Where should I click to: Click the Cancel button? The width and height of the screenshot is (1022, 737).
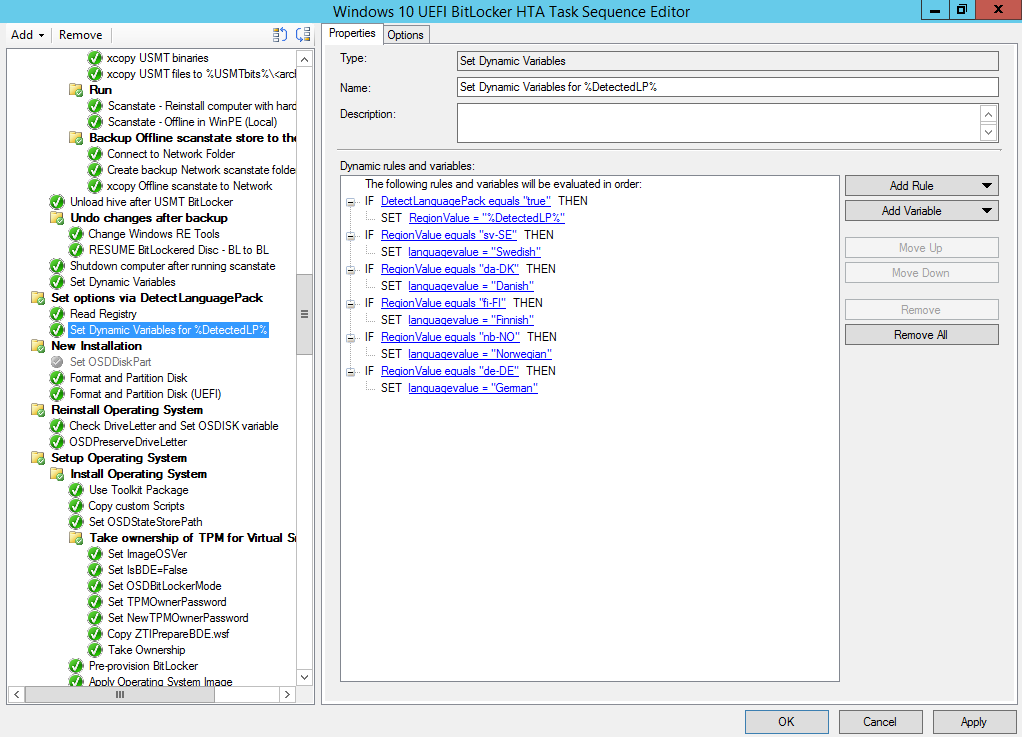pos(880,722)
